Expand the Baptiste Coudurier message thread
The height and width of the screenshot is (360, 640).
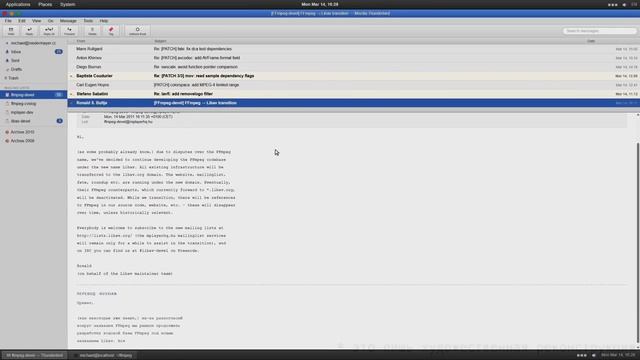pyautogui.click(x=71, y=76)
